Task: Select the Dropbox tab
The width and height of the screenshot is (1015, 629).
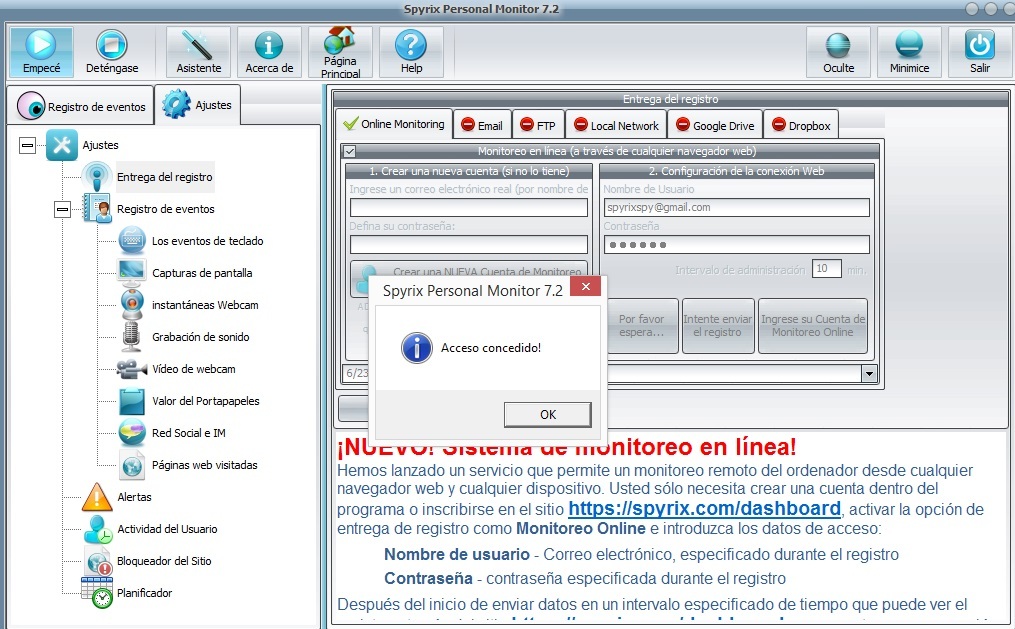Action: pos(801,126)
